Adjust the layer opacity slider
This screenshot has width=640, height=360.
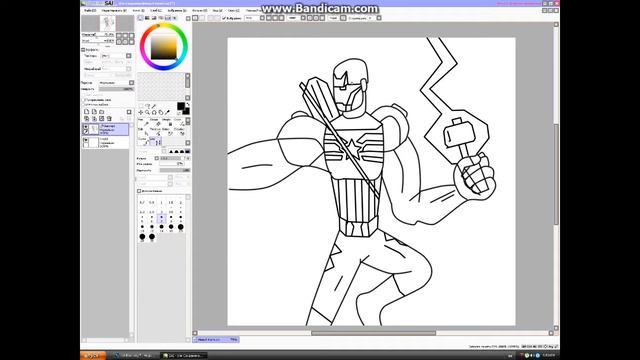(116, 89)
